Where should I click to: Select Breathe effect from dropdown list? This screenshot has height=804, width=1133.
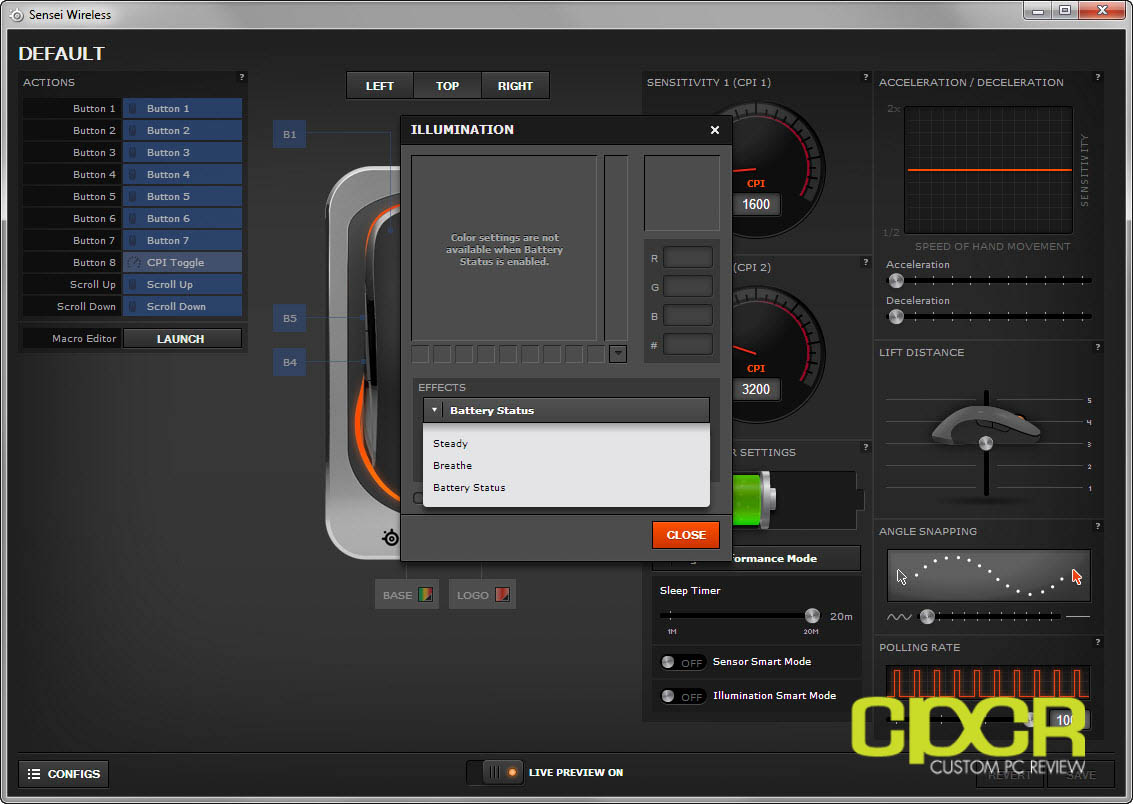(566, 466)
